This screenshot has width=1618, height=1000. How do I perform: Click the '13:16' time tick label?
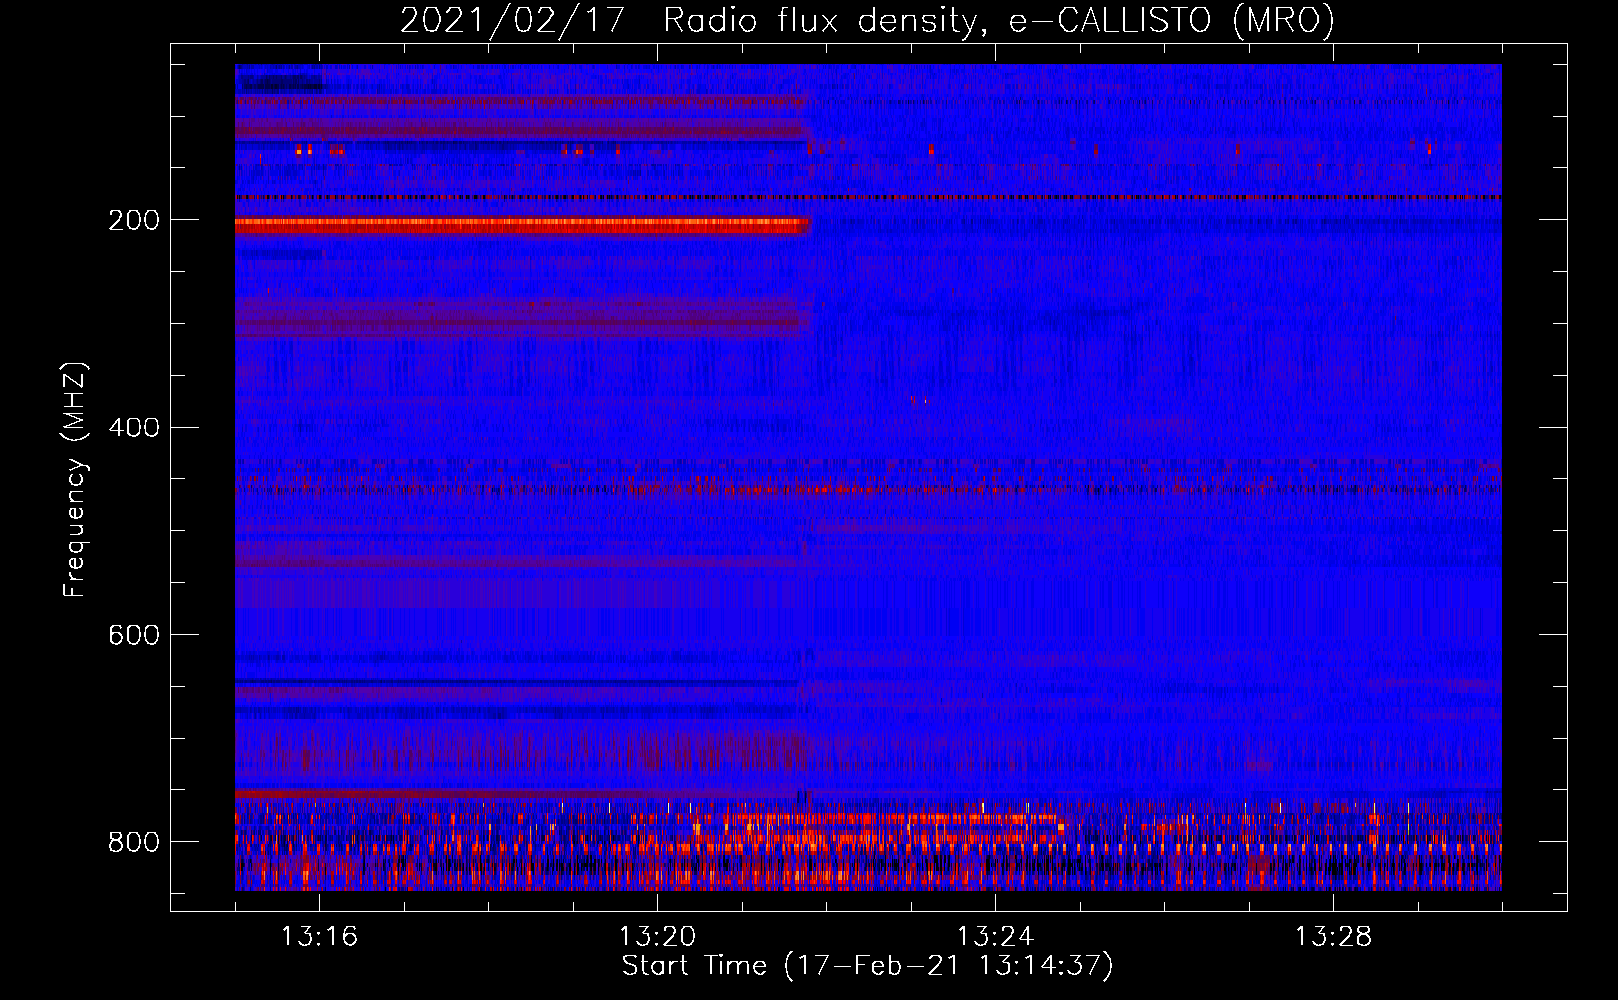click(x=319, y=936)
